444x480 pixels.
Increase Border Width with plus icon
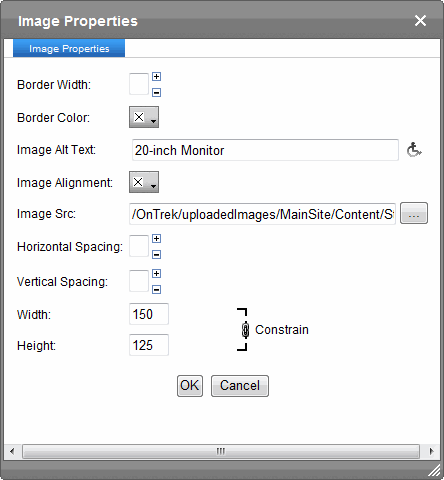coord(156,77)
